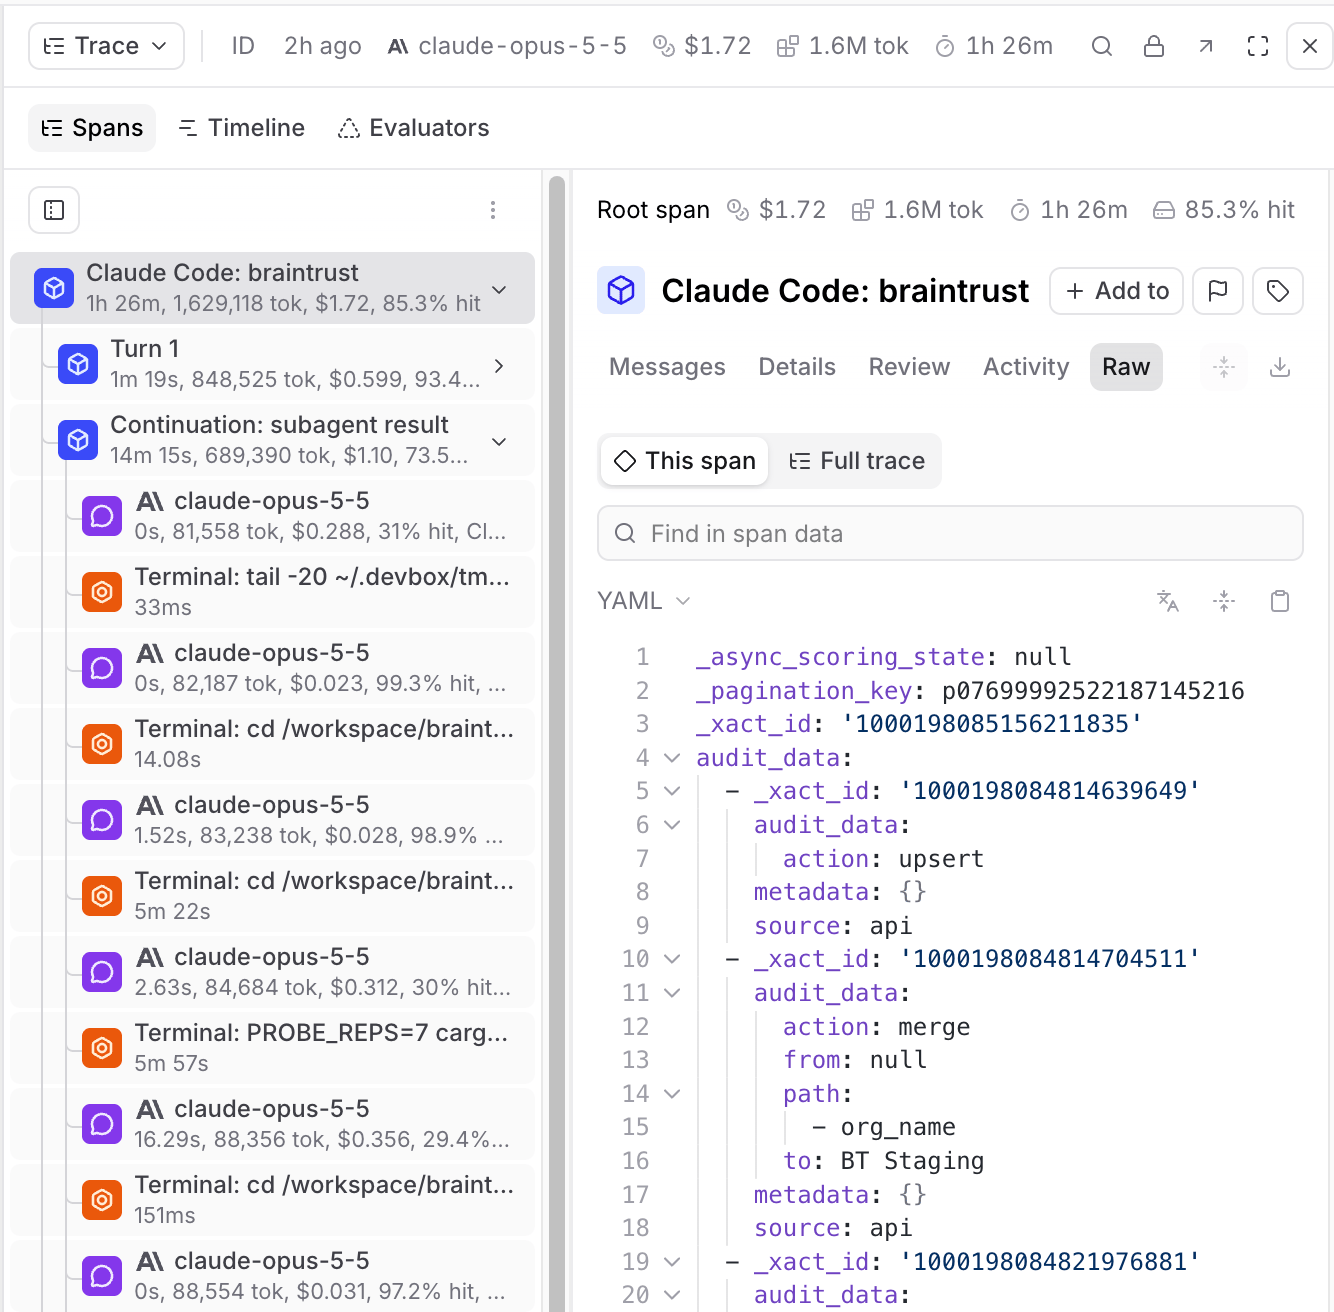The width and height of the screenshot is (1334, 1312).
Task: Switch to the Timeline tab
Action: click(x=241, y=128)
